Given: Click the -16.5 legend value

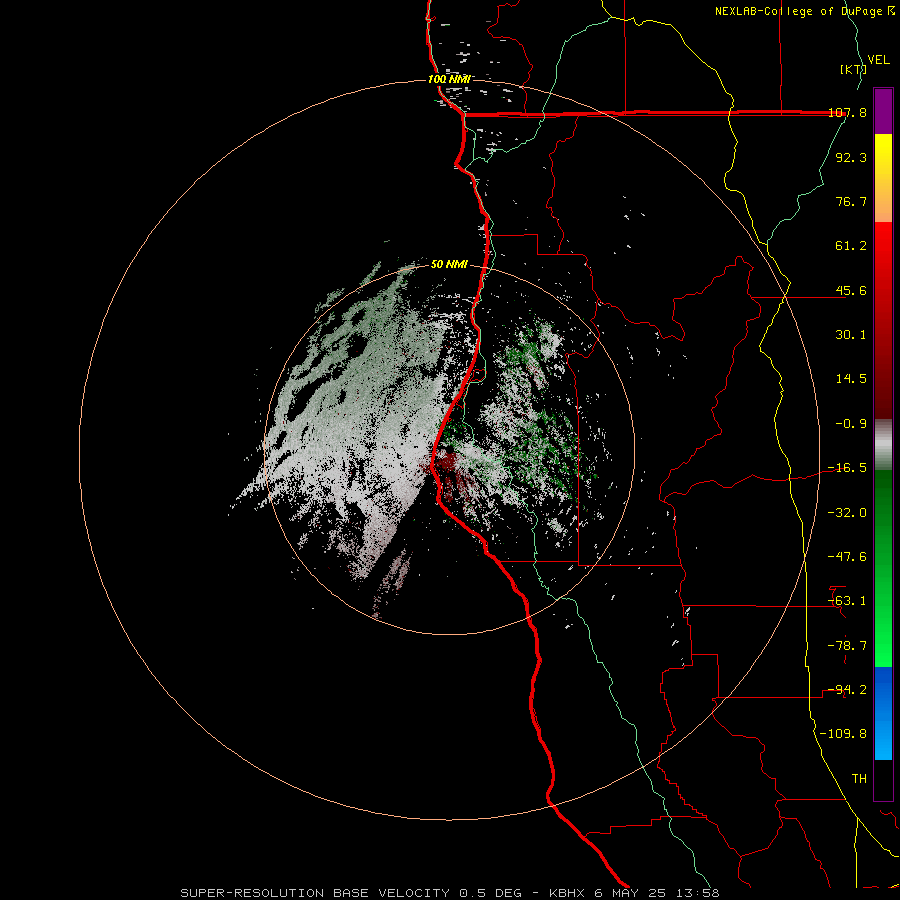Looking at the screenshot, I should [847, 468].
